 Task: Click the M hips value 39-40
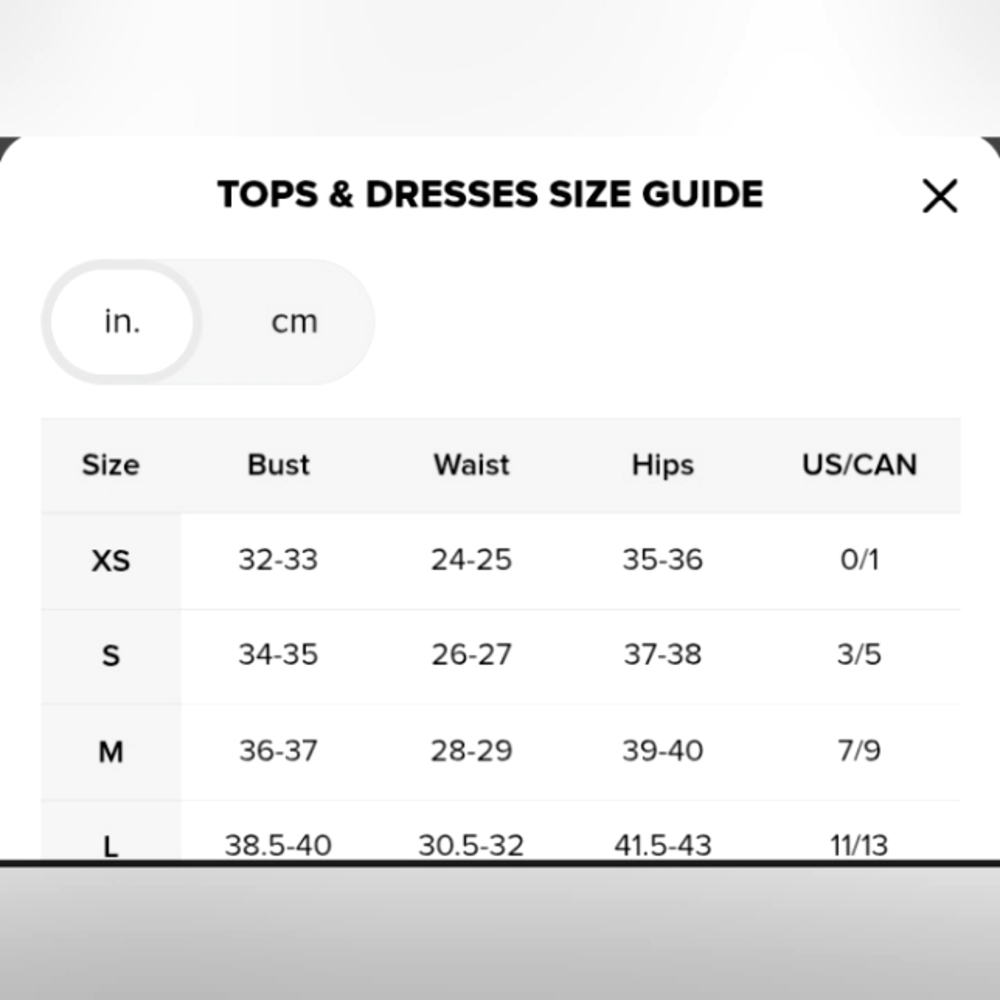click(x=662, y=751)
